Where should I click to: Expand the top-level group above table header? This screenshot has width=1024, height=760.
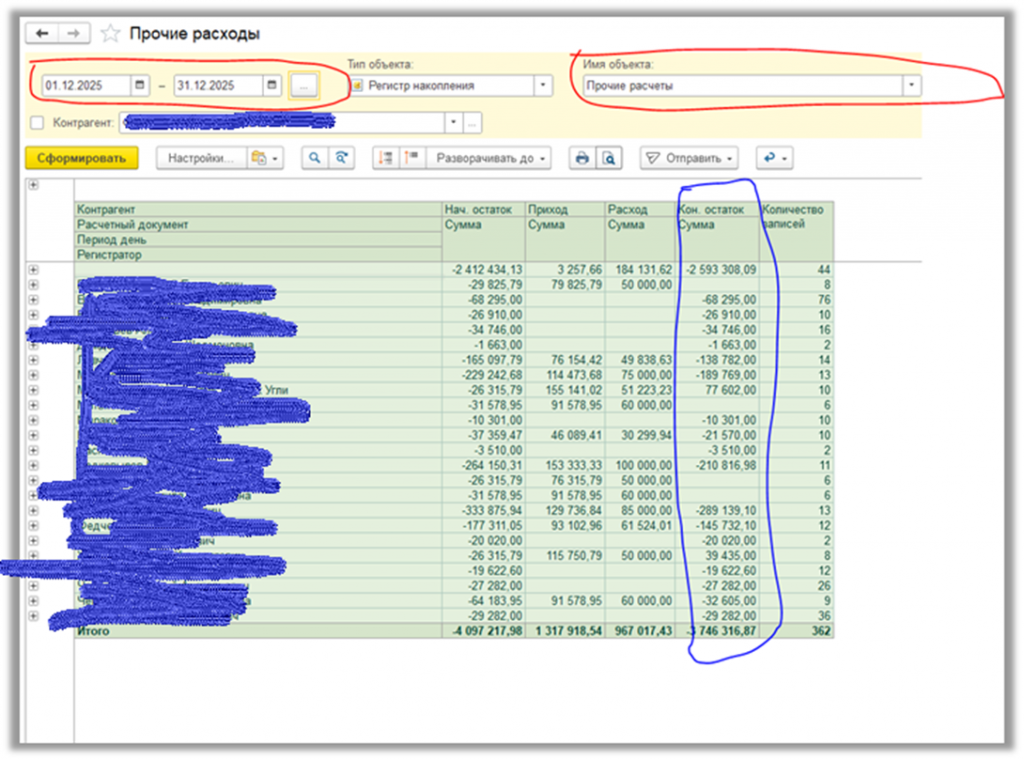(33, 184)
